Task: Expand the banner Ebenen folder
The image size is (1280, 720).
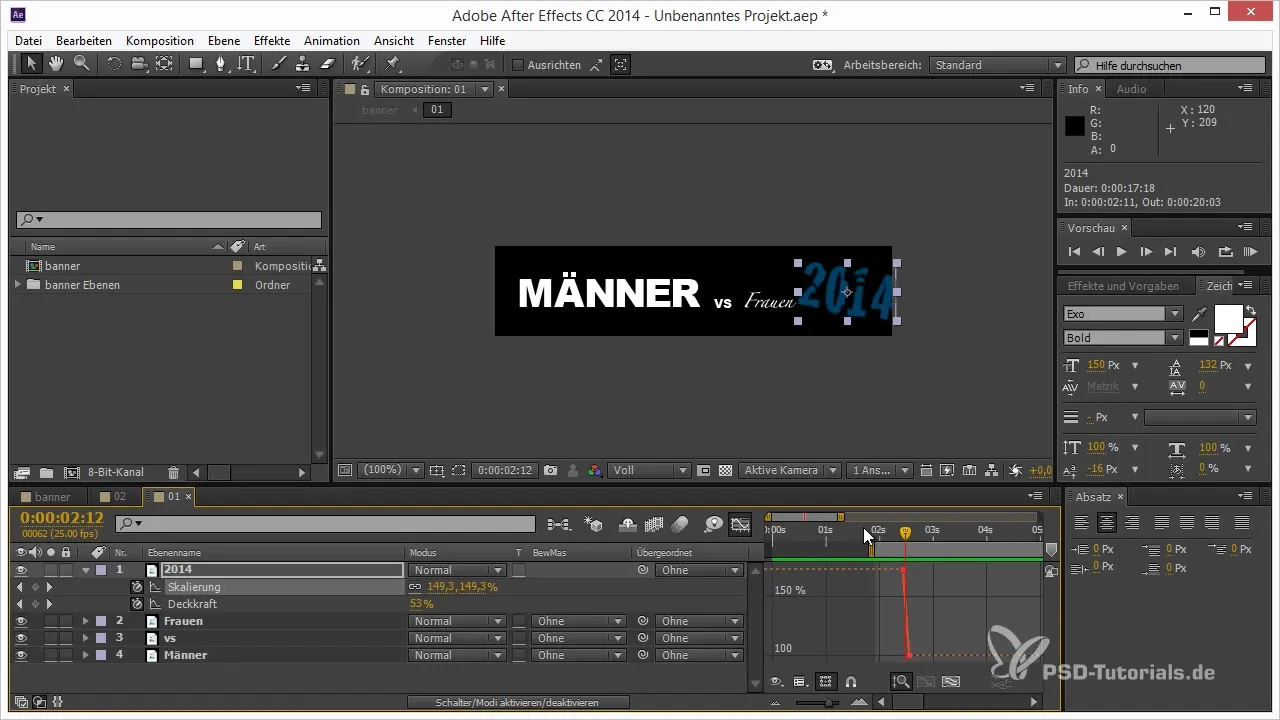Action: (17, 285)
